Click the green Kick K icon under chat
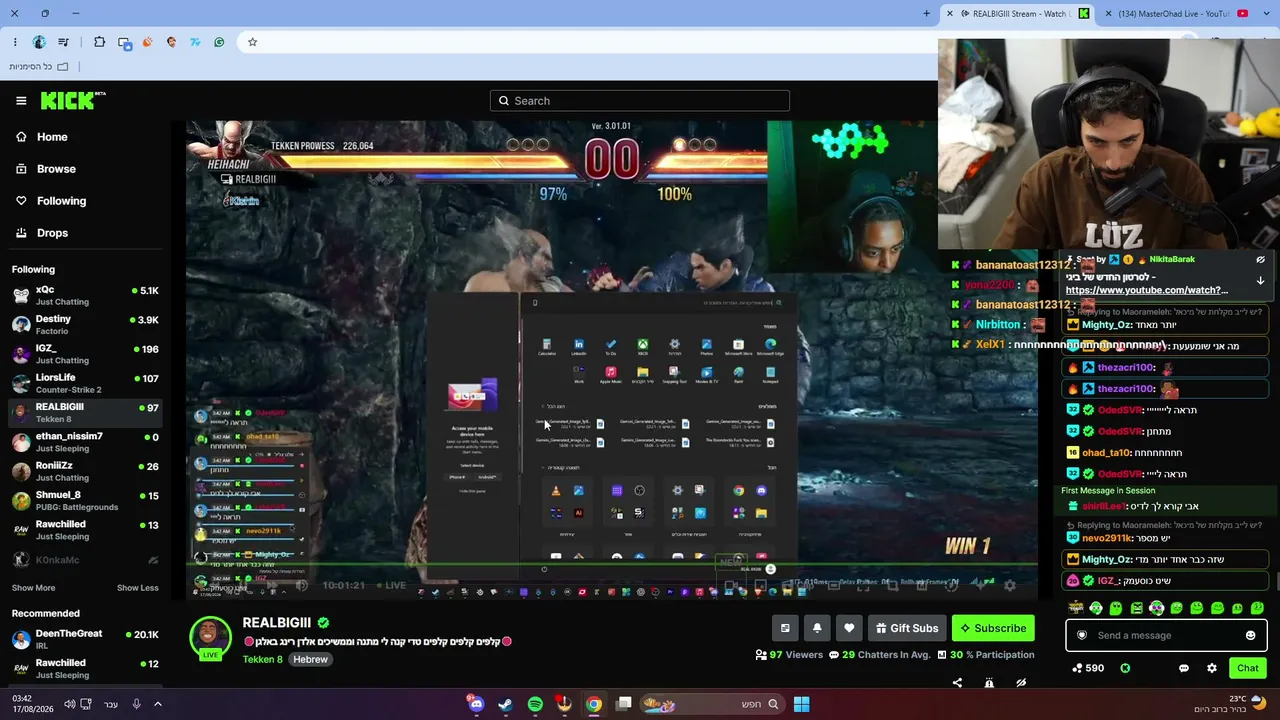 point(1125,668)
